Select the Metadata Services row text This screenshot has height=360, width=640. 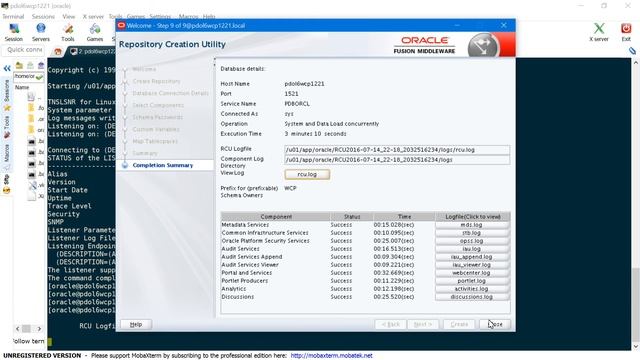click(245, 225)
